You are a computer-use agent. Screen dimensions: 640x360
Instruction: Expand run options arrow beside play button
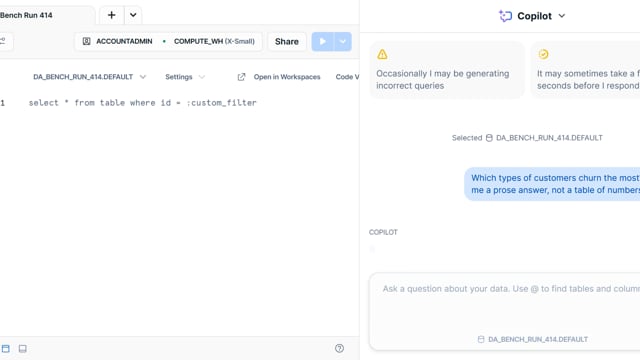coord(343,41)
